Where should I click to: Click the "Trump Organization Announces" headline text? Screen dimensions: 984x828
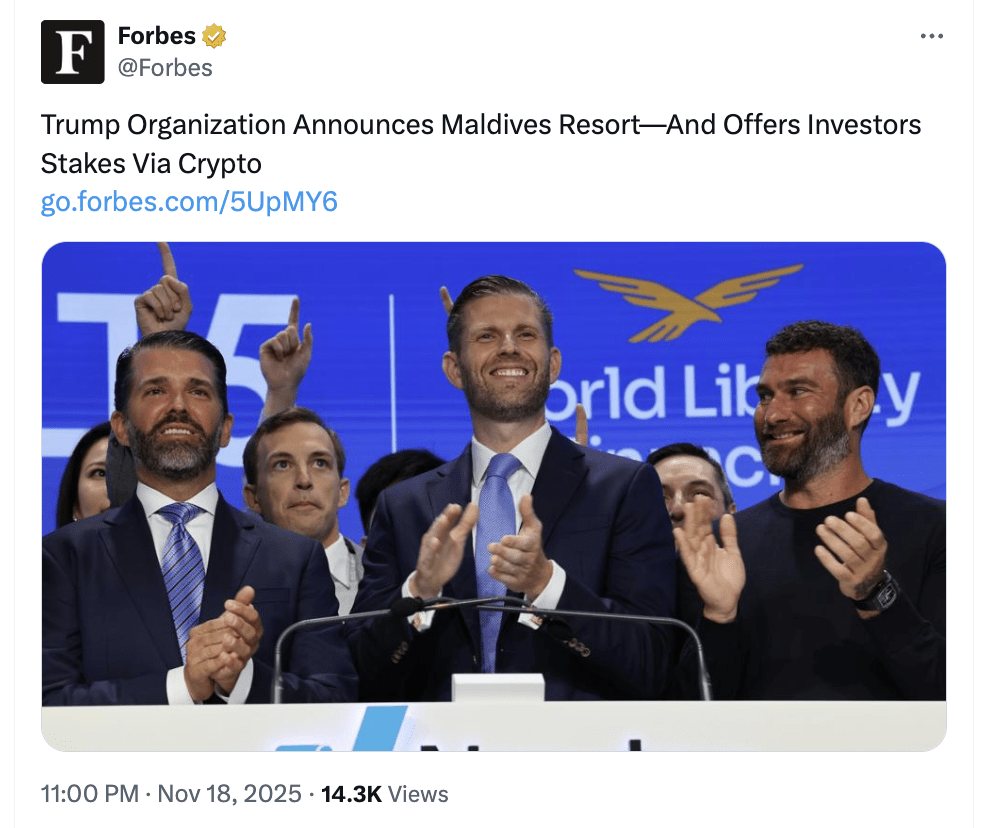(x=236, y=125)
